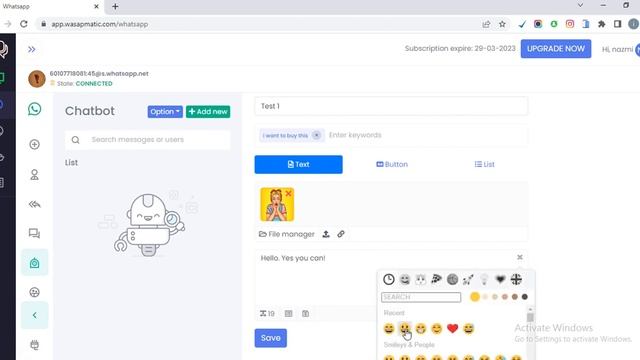Click the upload file icon
Image resolution: width=640 pixels, height=360 pixels.
pyautogui.click(x=326, y=234)
